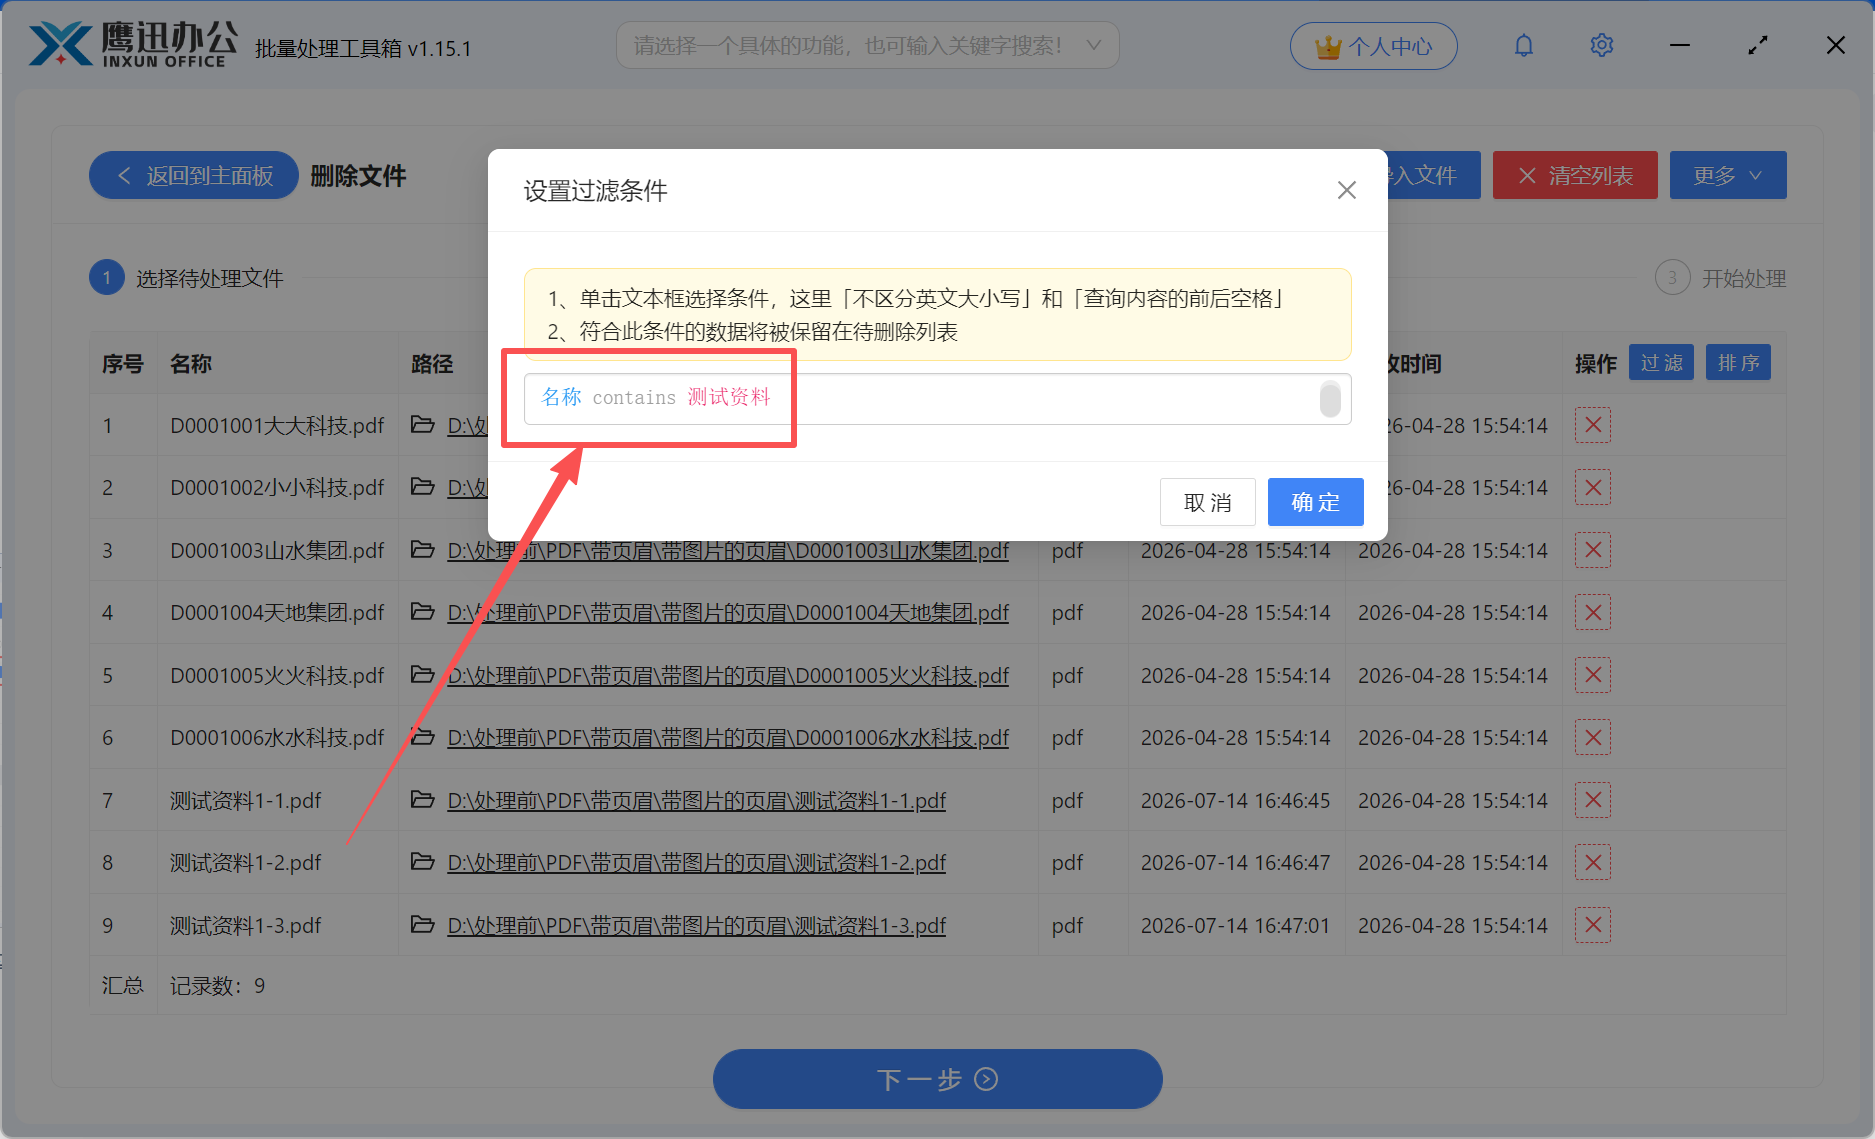Select file name 测试资料1-2.pdf

[246, 863]
